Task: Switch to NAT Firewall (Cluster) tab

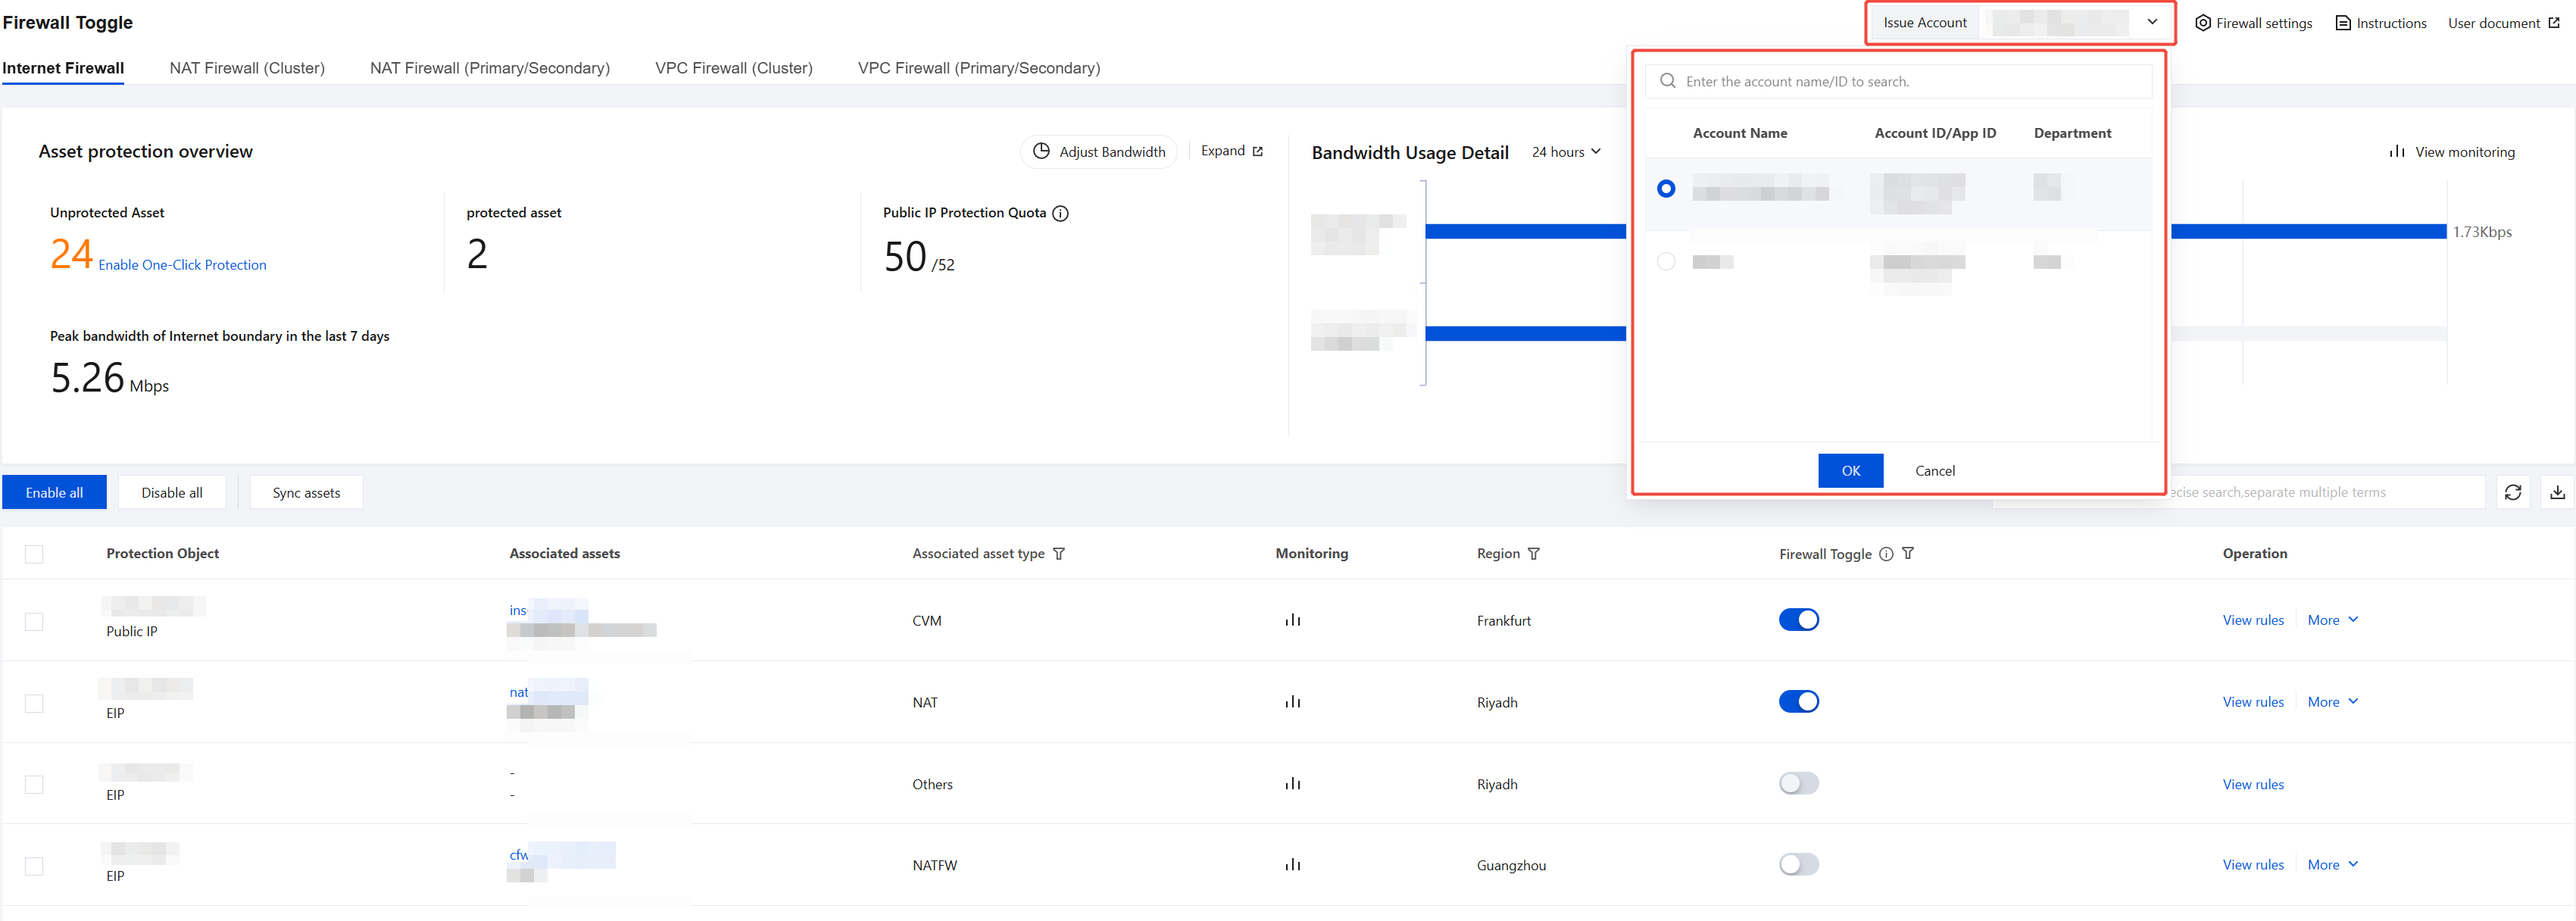Action: pos(247,68)
